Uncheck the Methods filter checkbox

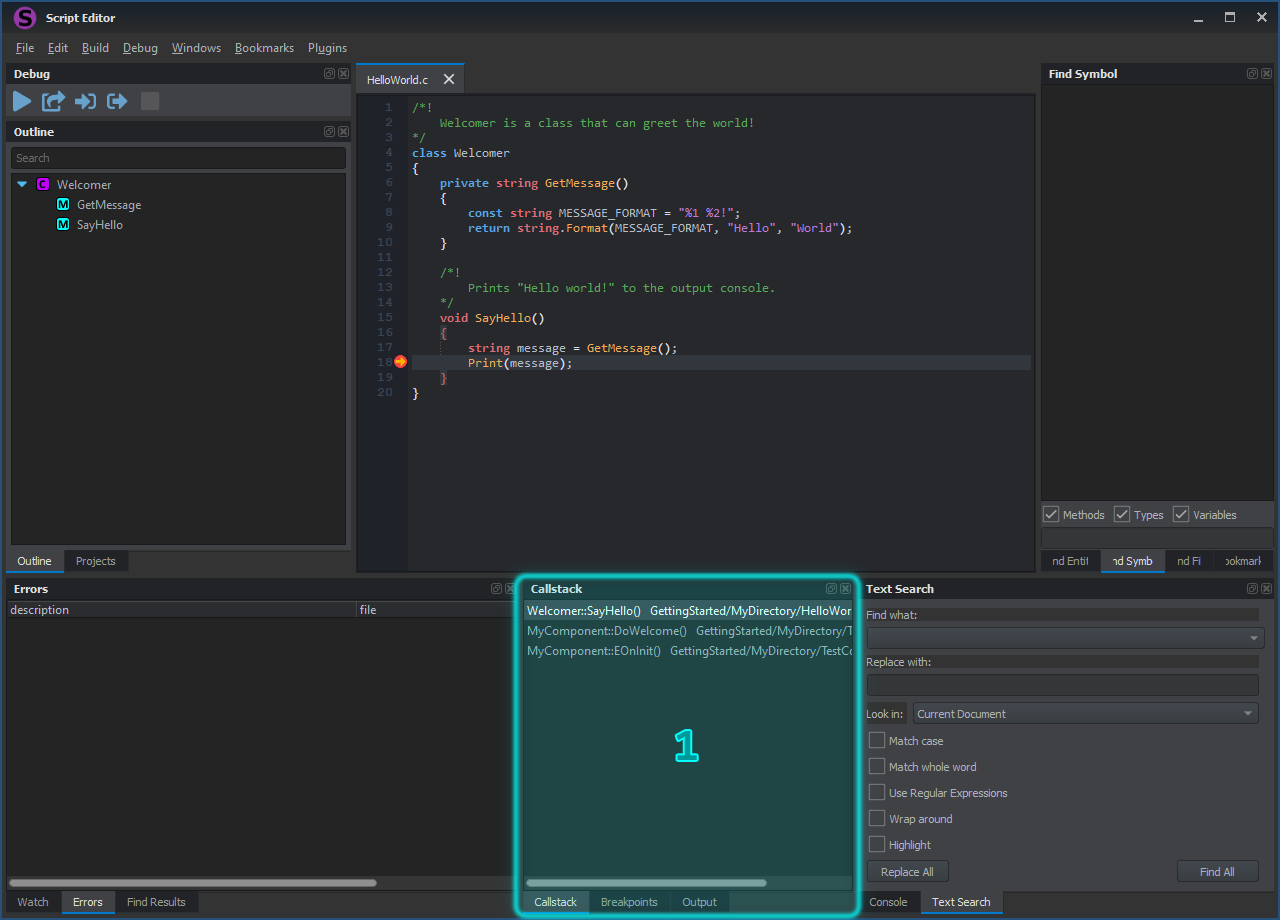coord(1051,515)
